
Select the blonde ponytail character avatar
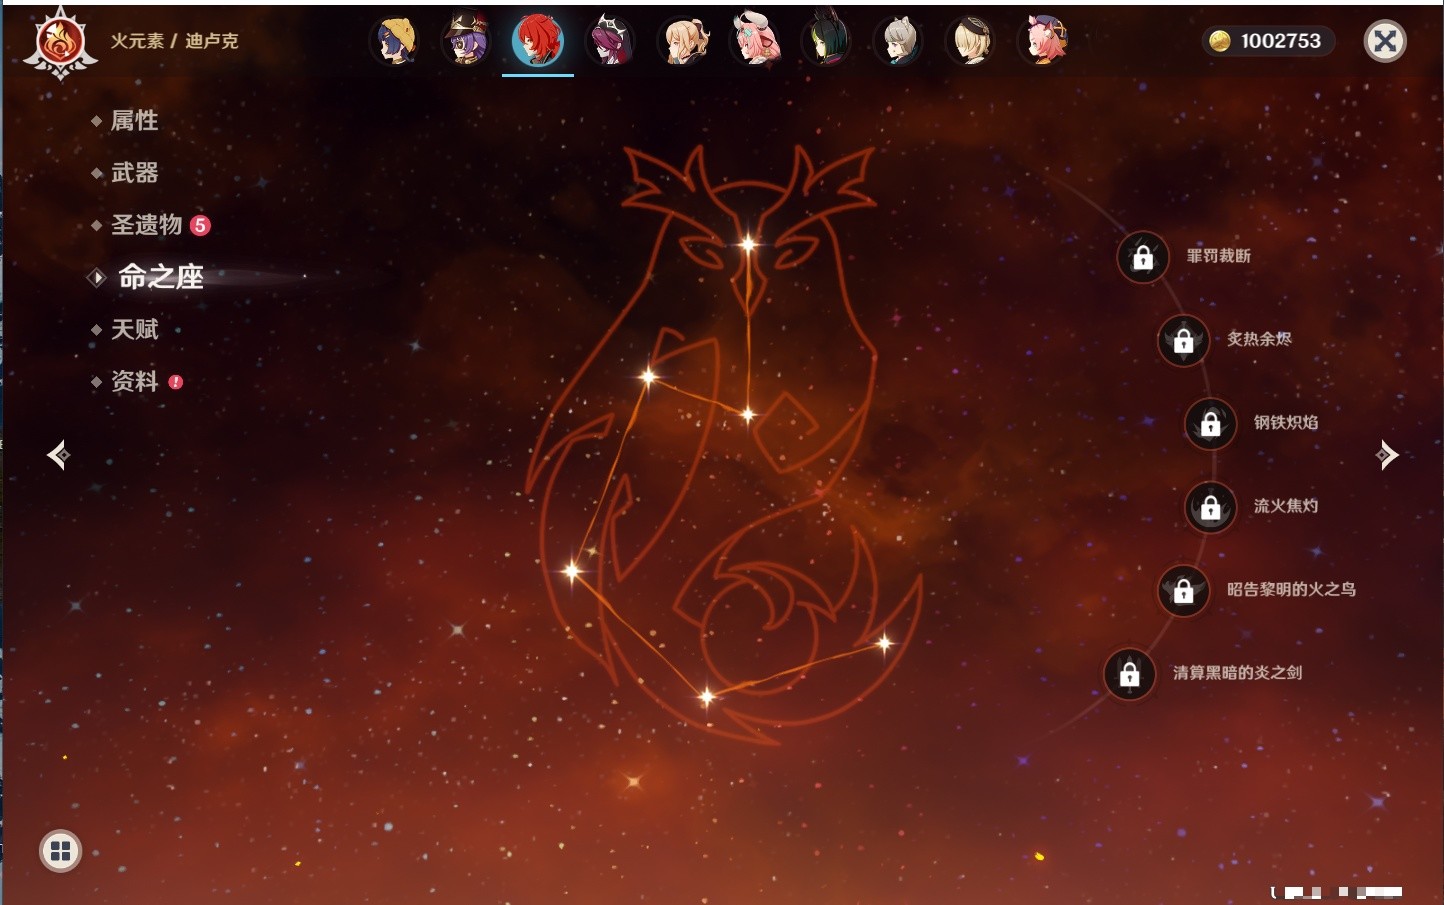pos(682,41)
